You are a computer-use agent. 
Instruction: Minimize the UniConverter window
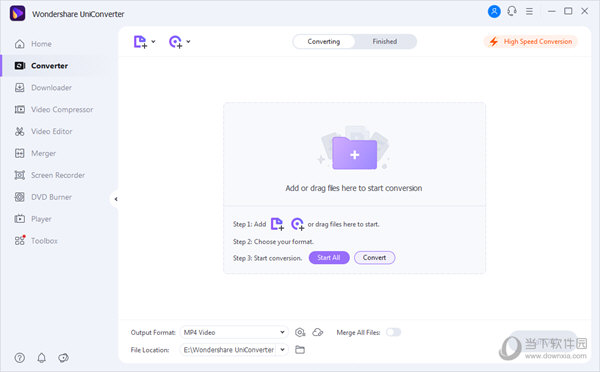[x=551, y=11]
